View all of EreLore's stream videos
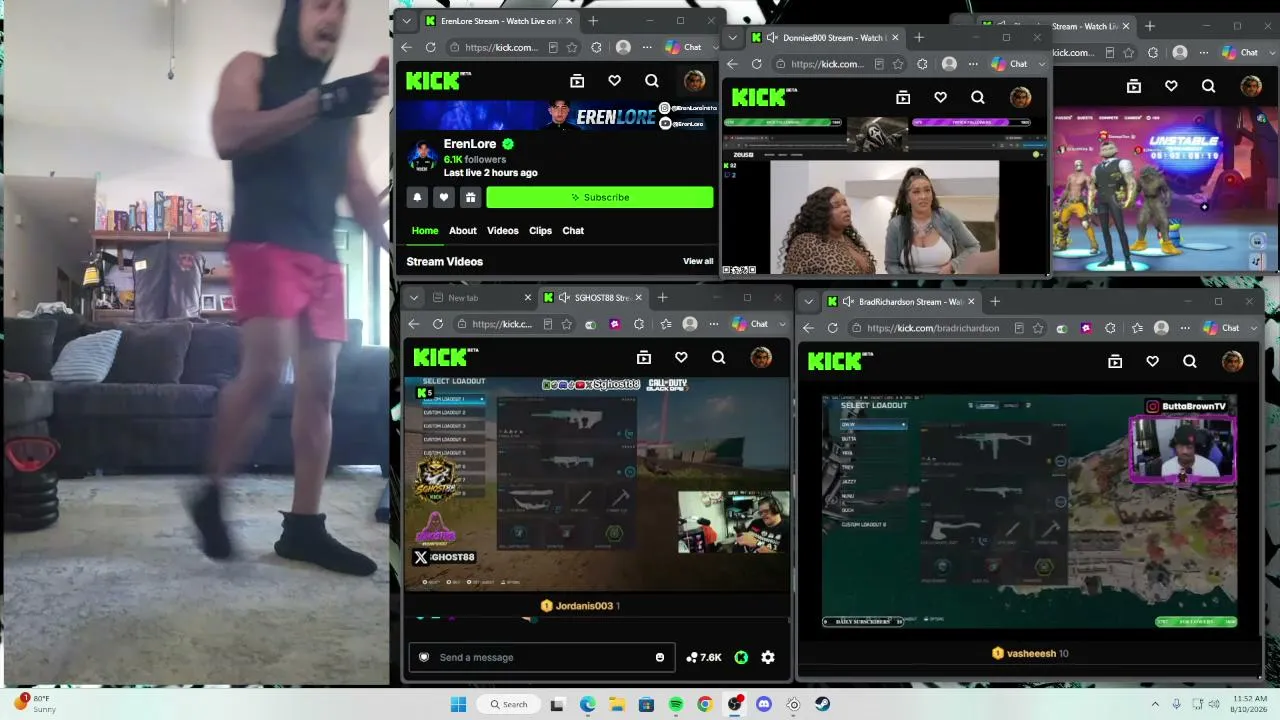1280x720 pixels. 698,262
